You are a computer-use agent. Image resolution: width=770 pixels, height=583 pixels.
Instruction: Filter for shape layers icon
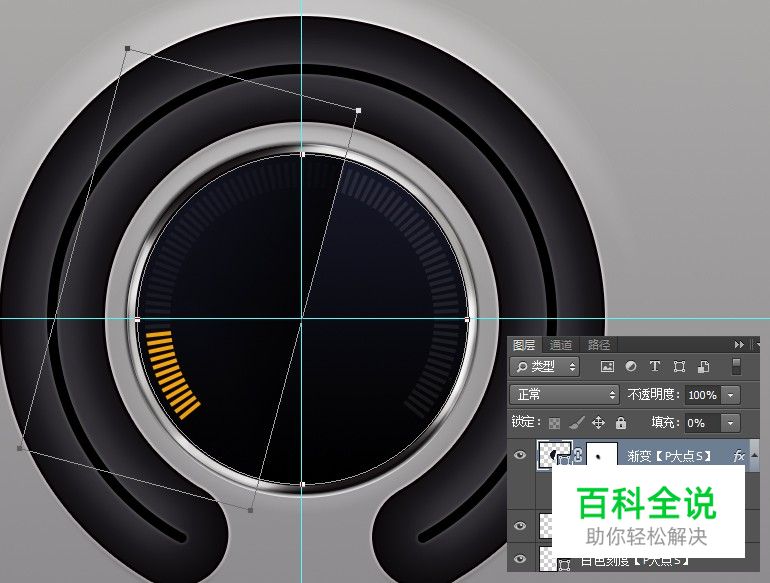coord(679,366)
